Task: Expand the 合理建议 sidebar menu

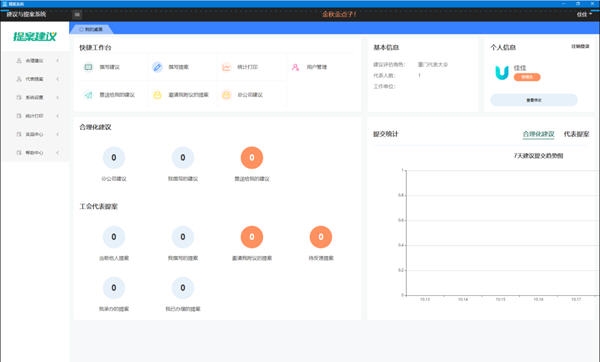Action: 35,60
